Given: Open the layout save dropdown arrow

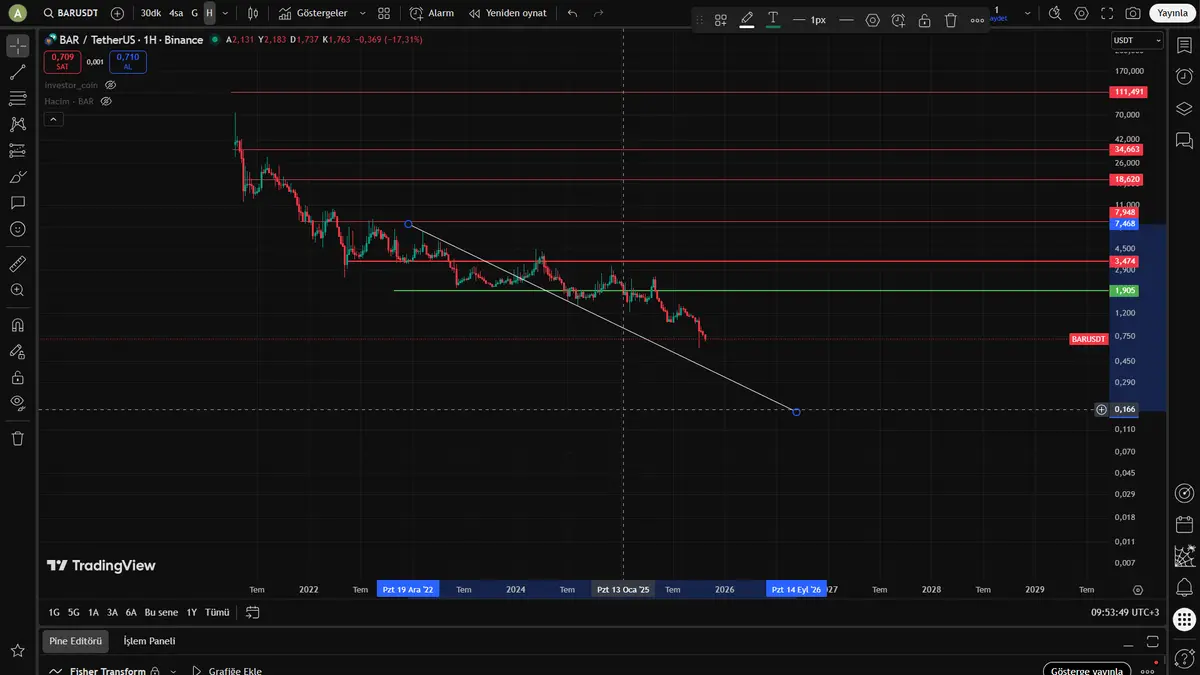Looking at the screenshot, I should pyautogui.click(x=1028, y=14).
